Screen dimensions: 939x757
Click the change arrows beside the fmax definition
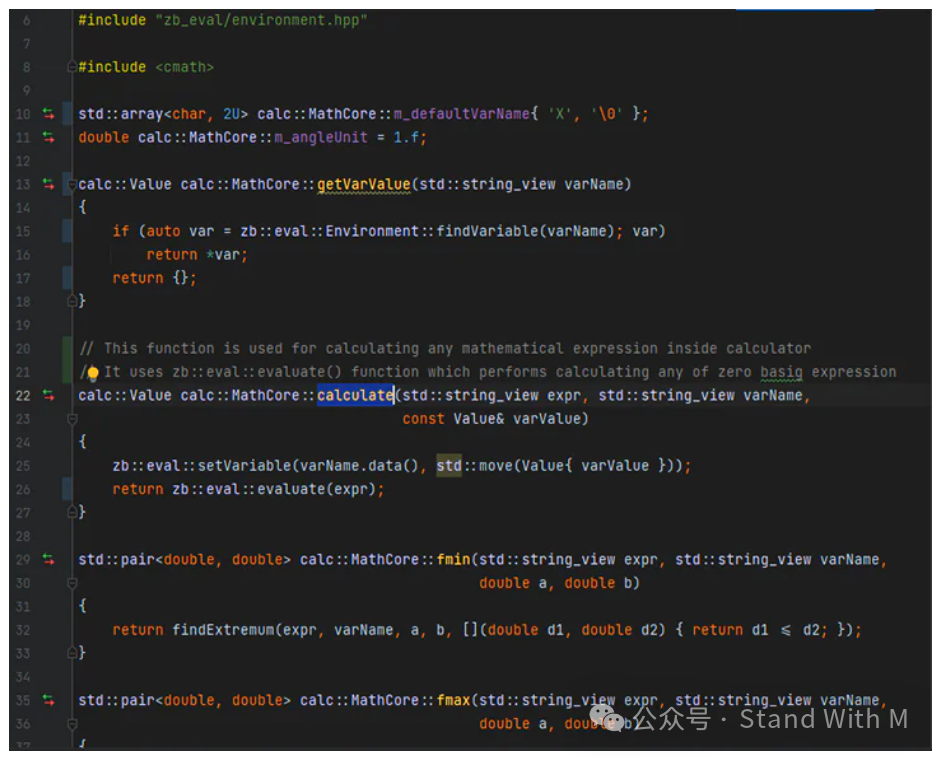pyautogui.click(x=47, y=699)
